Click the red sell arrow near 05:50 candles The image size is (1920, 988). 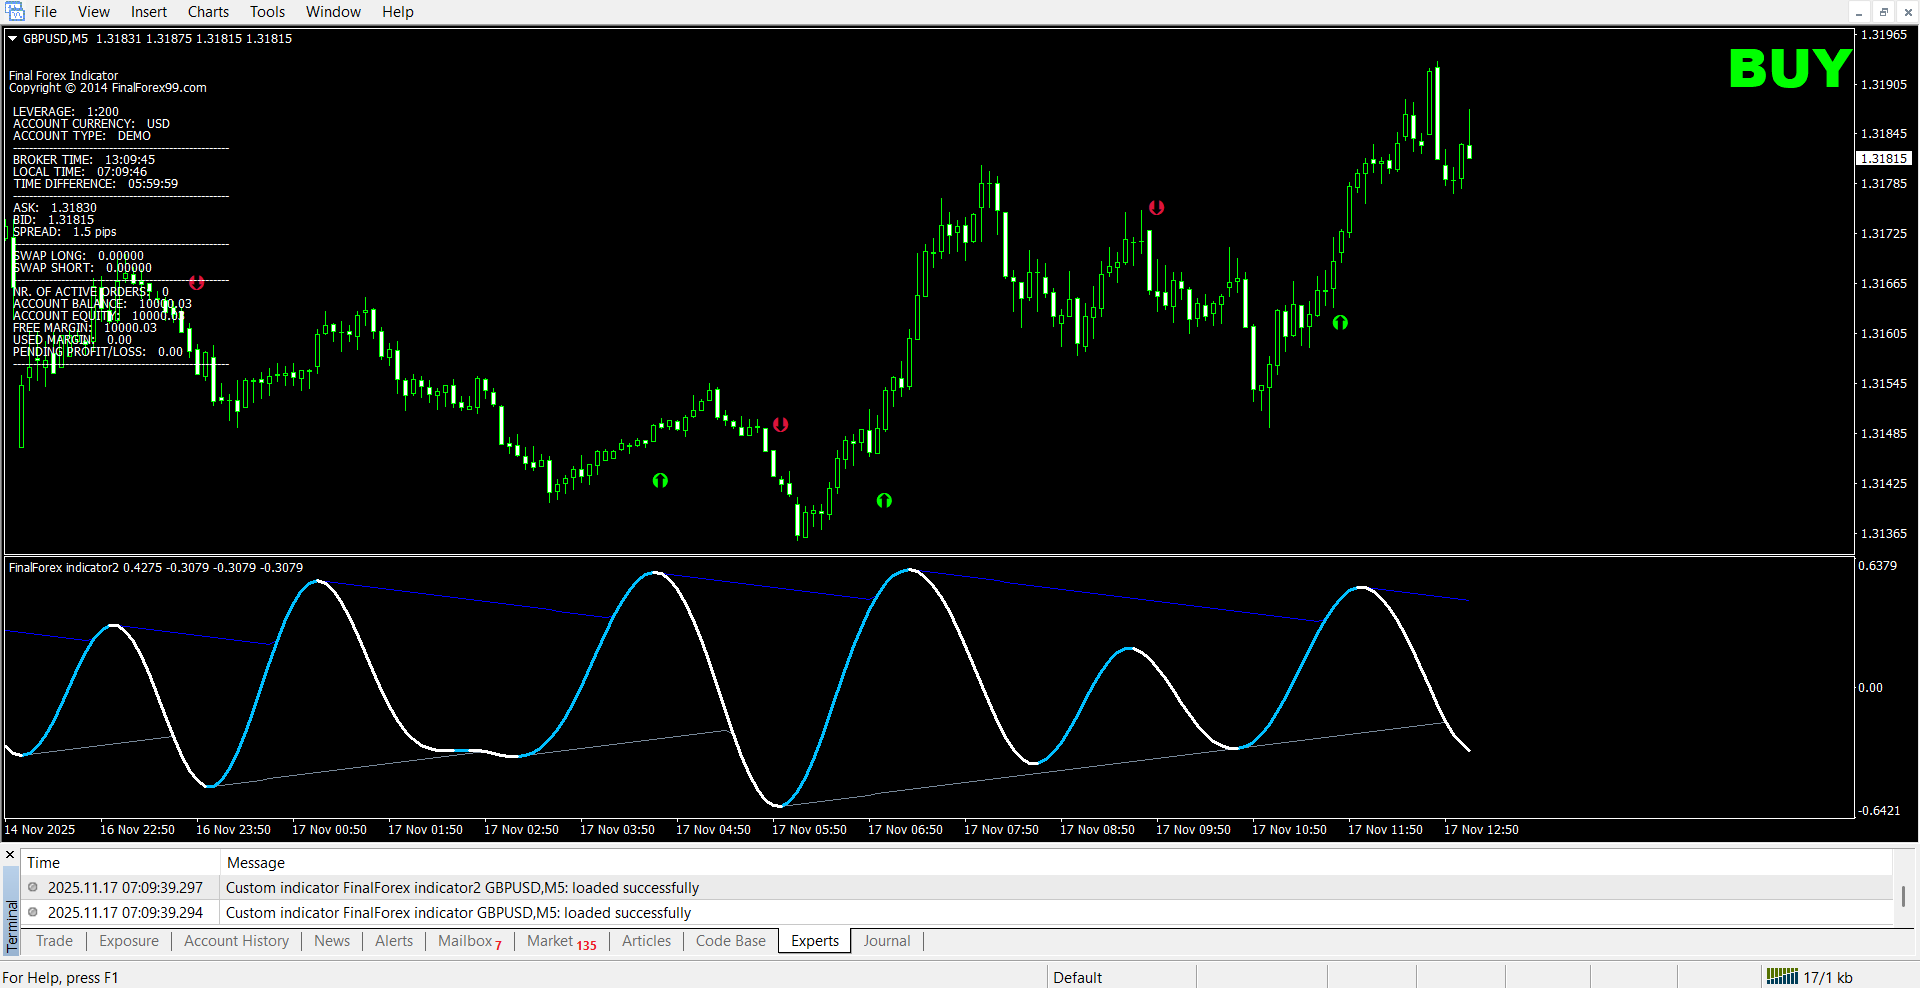780,425
